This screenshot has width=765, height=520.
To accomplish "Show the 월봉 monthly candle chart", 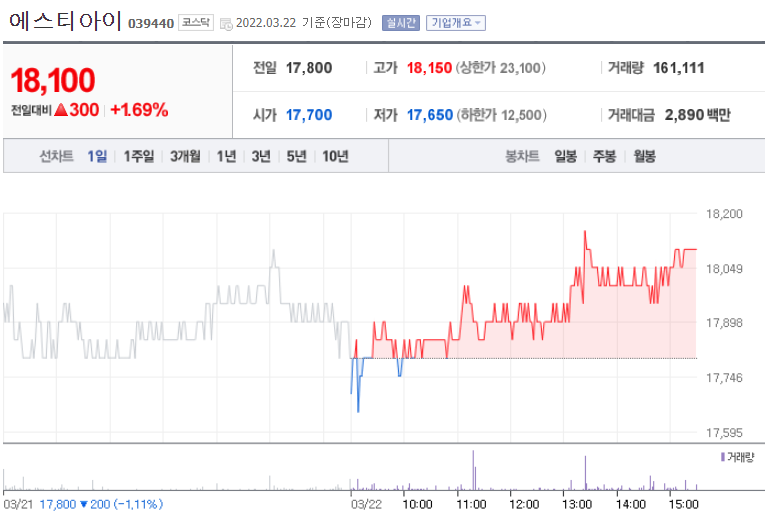I will click(x=644, y=156).
